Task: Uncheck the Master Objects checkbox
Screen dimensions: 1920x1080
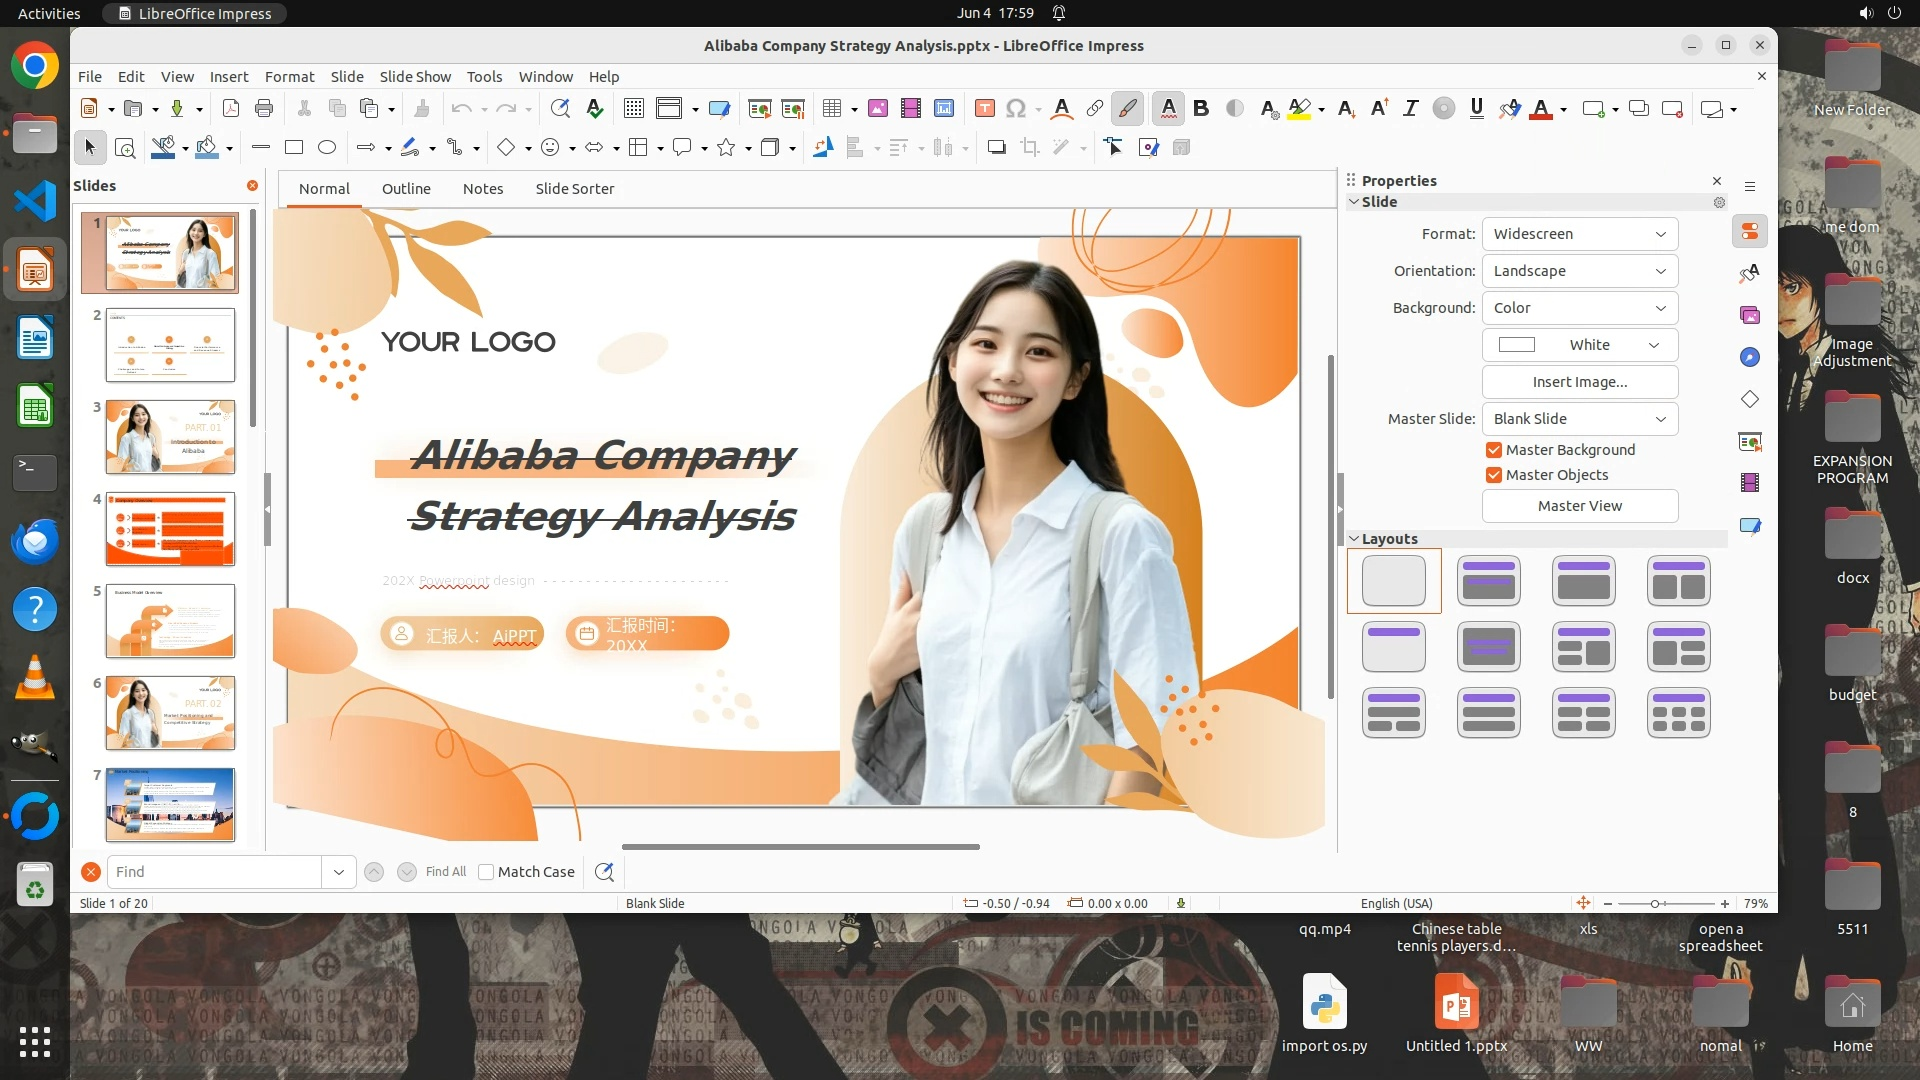Action: (x=1494, y=475)
